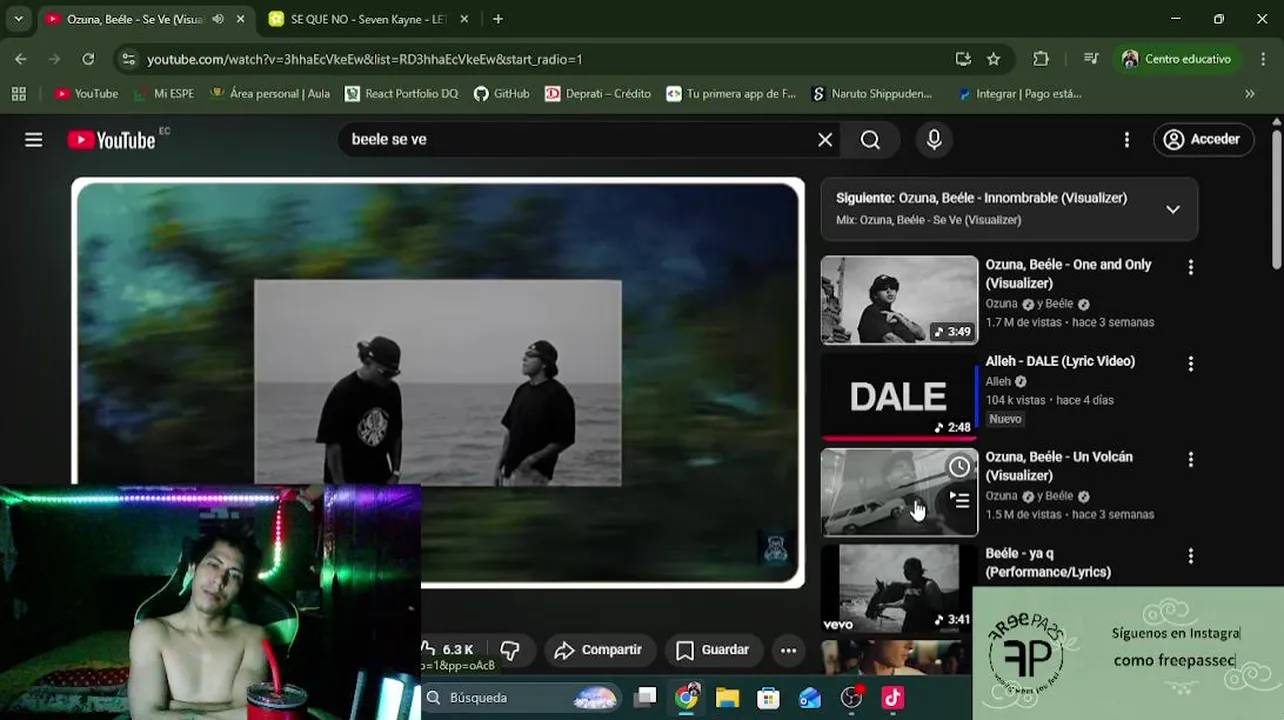This screenshot has height=720, width=1284.
Task: Open more actions ellipsis below video
Action: [788, 650]
